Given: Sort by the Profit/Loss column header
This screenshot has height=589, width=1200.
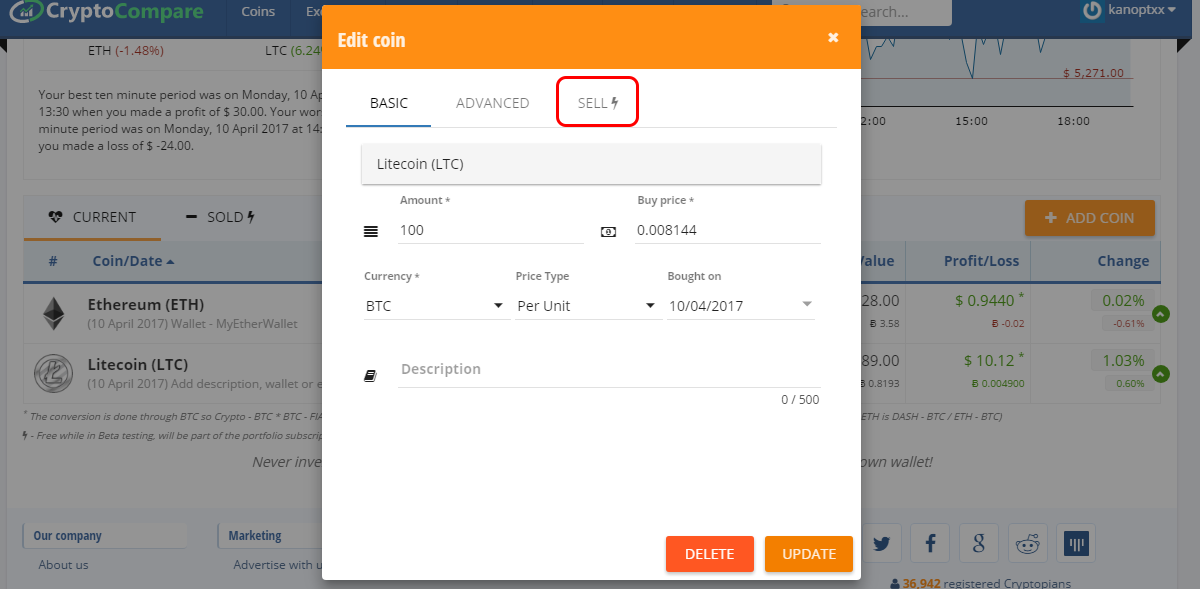Looking at the screenshot, I should [982, 261].
